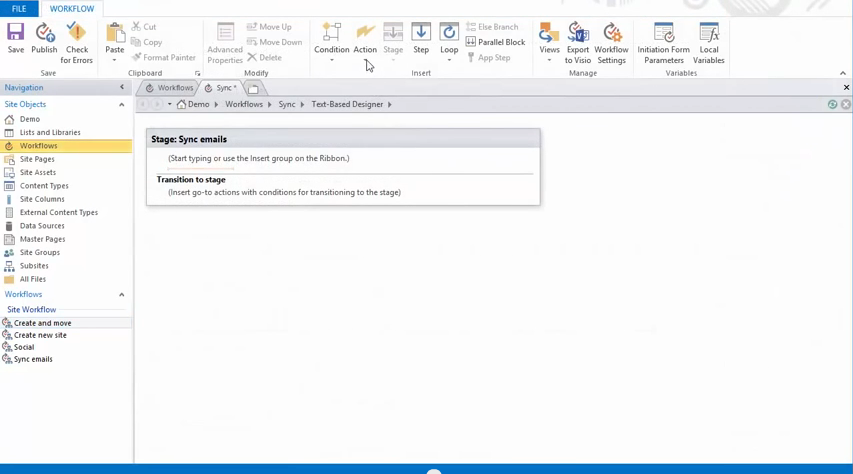Open a new blank document tab
Viewport: 853px width, 474px height.
coord(253,88)
